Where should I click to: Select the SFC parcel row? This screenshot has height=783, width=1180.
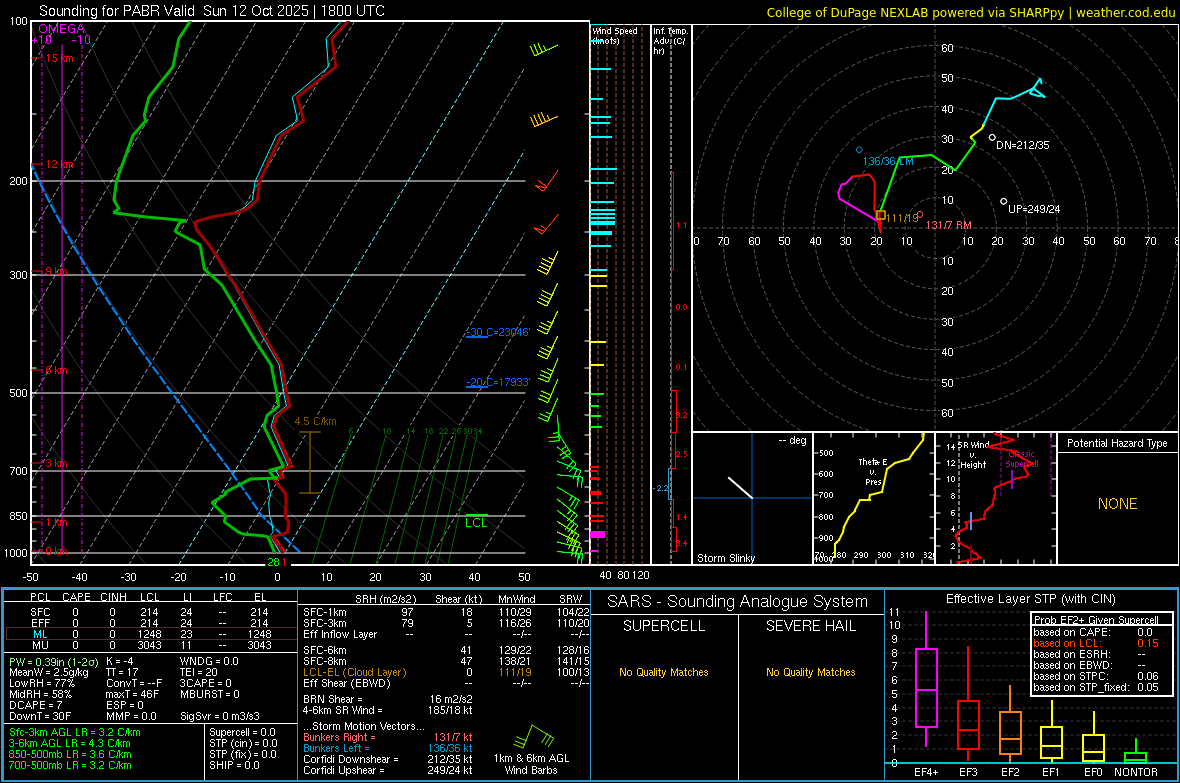pos(150,612)
